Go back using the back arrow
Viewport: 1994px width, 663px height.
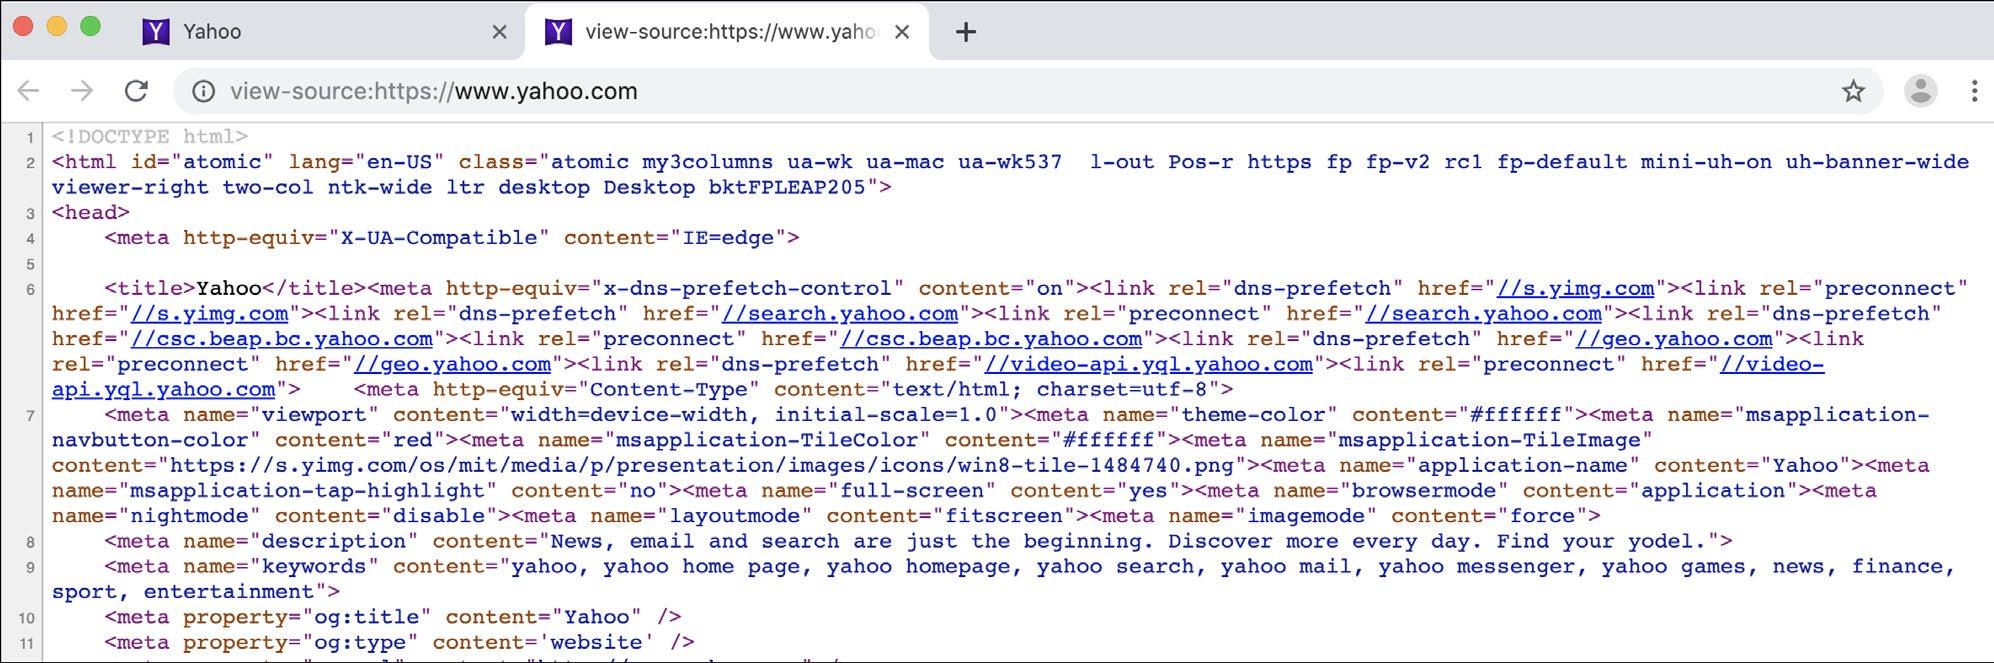(28, 91)
